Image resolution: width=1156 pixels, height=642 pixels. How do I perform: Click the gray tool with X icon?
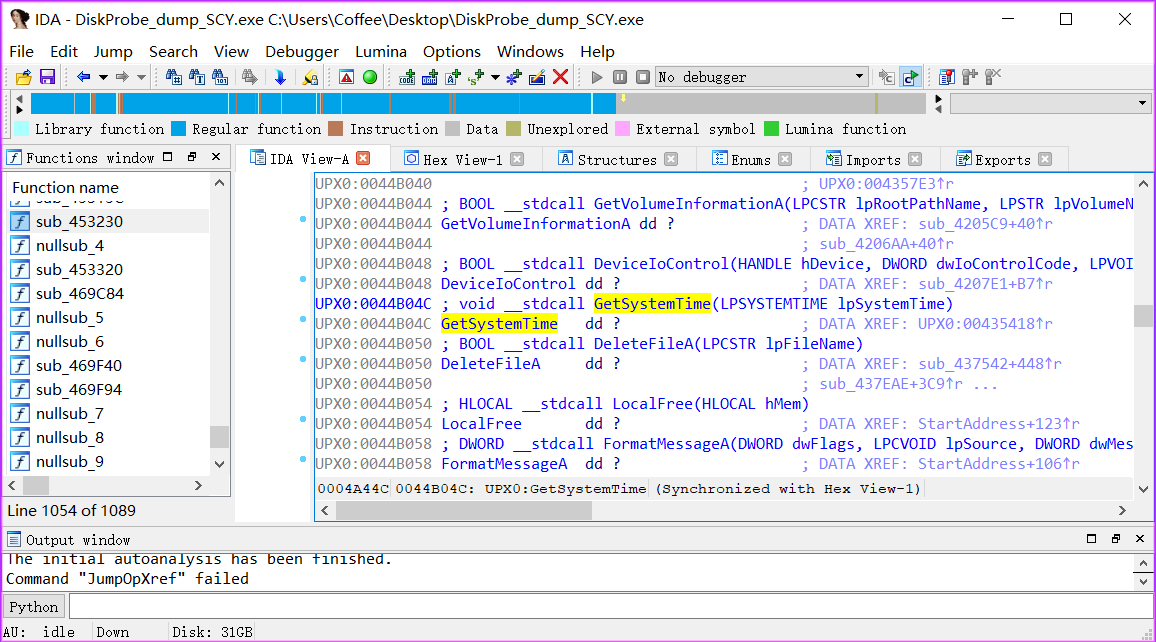(993, 77)
